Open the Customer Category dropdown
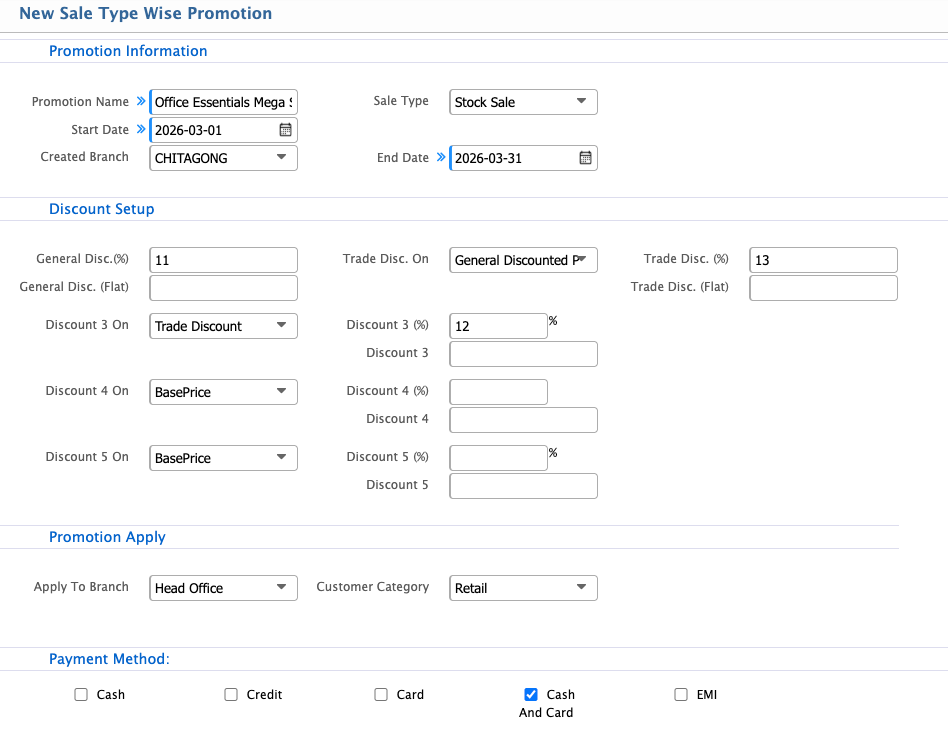This screenshot has height=732, width=948. click(523, 588)
